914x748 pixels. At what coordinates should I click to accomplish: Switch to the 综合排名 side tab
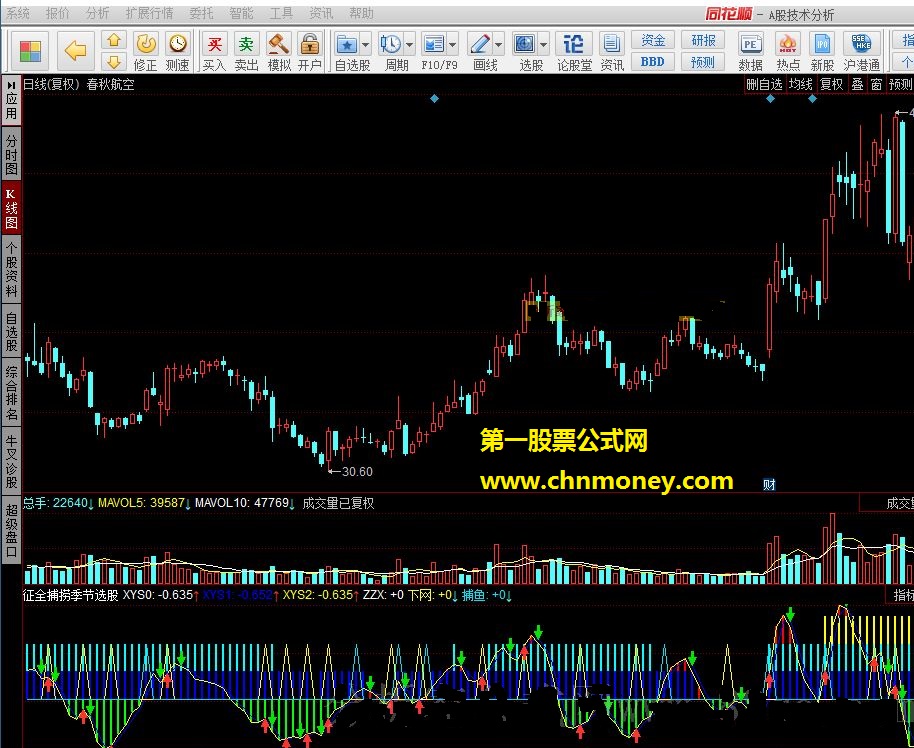pos(11,393)
